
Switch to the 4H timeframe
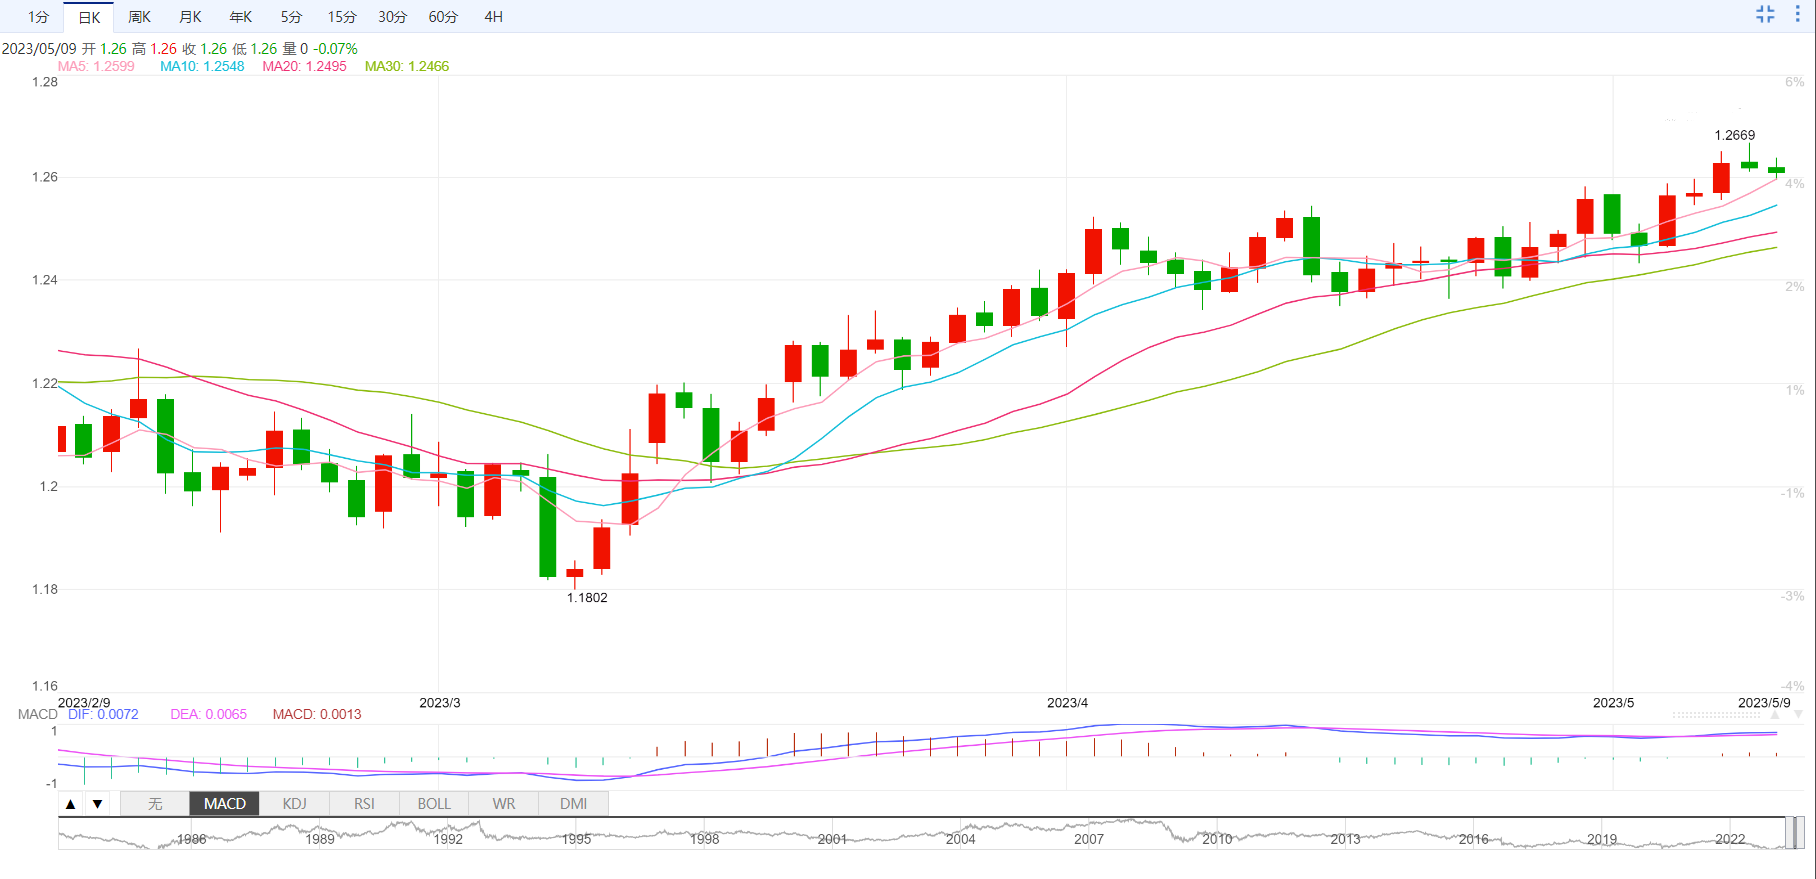[493, 17]
